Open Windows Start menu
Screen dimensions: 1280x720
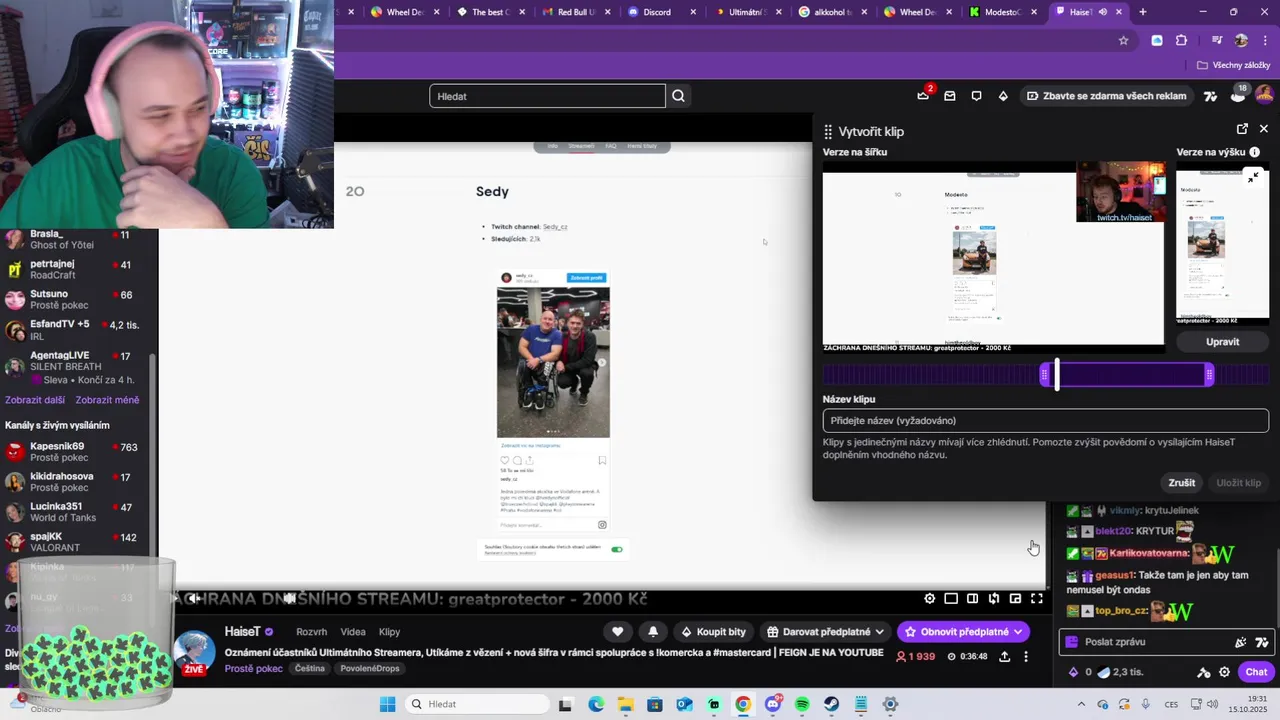(387, 704)
